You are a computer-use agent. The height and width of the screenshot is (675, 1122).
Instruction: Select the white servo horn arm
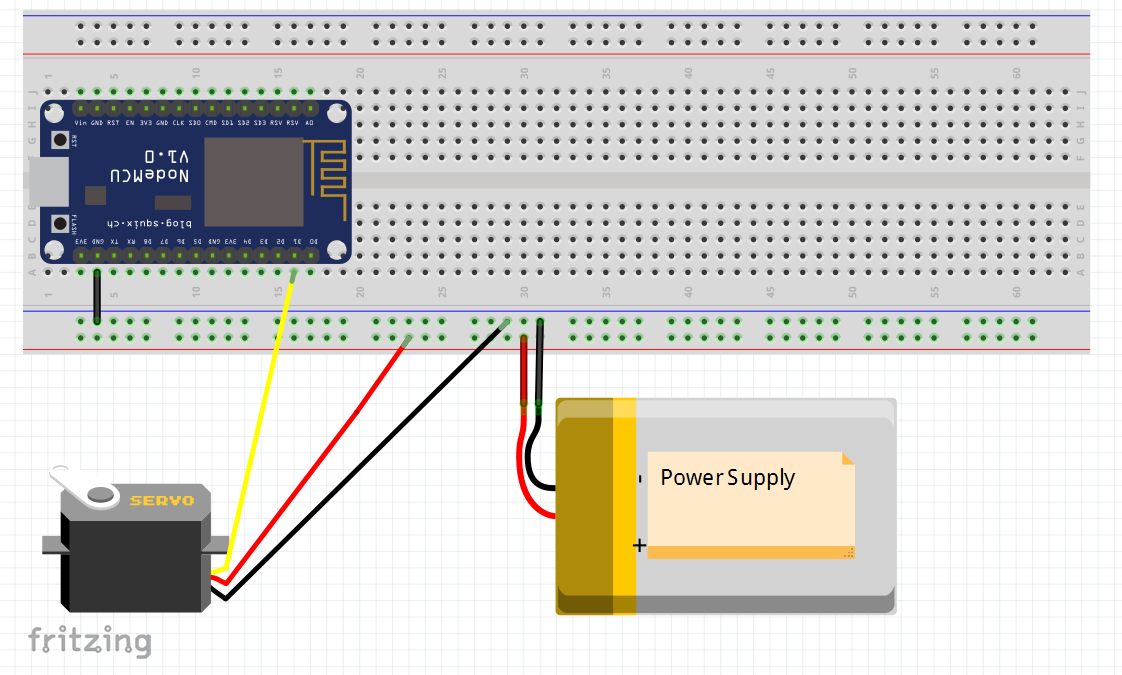pyautogui.click(x=82, y=487)
